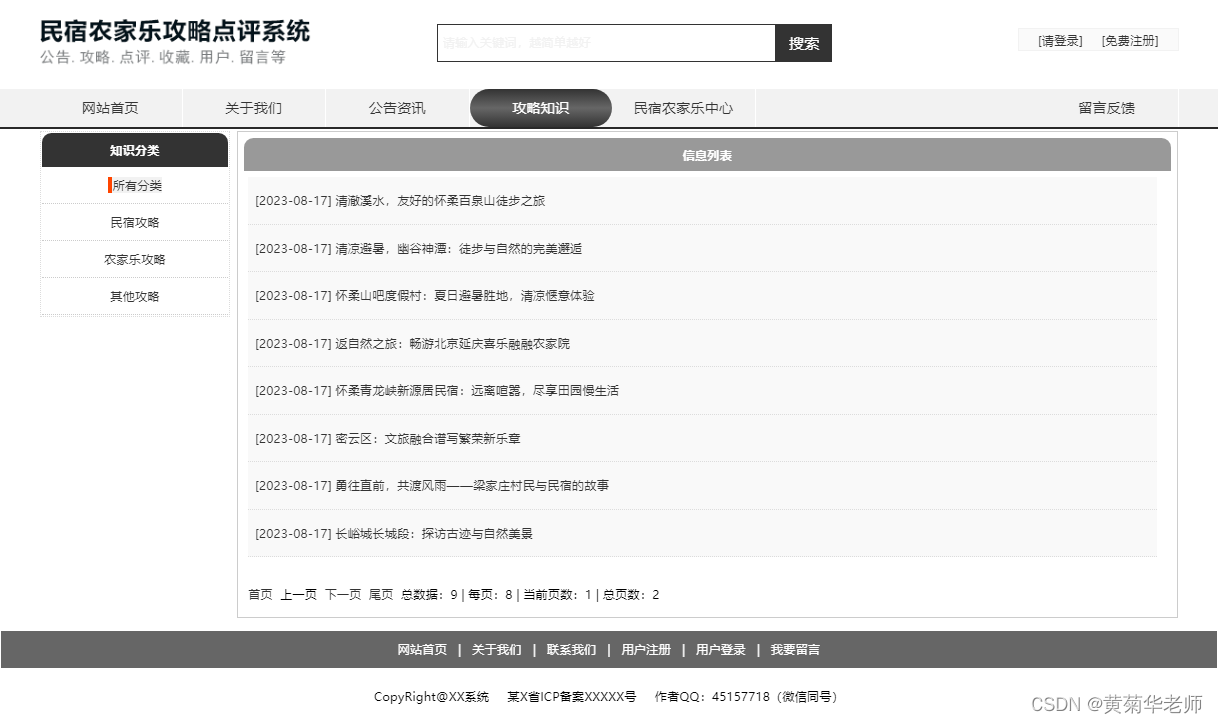Open the 民宿农家乐中心 section
Image resolution: width=1218 pixels, height=724 pixels.
(684, 108)
